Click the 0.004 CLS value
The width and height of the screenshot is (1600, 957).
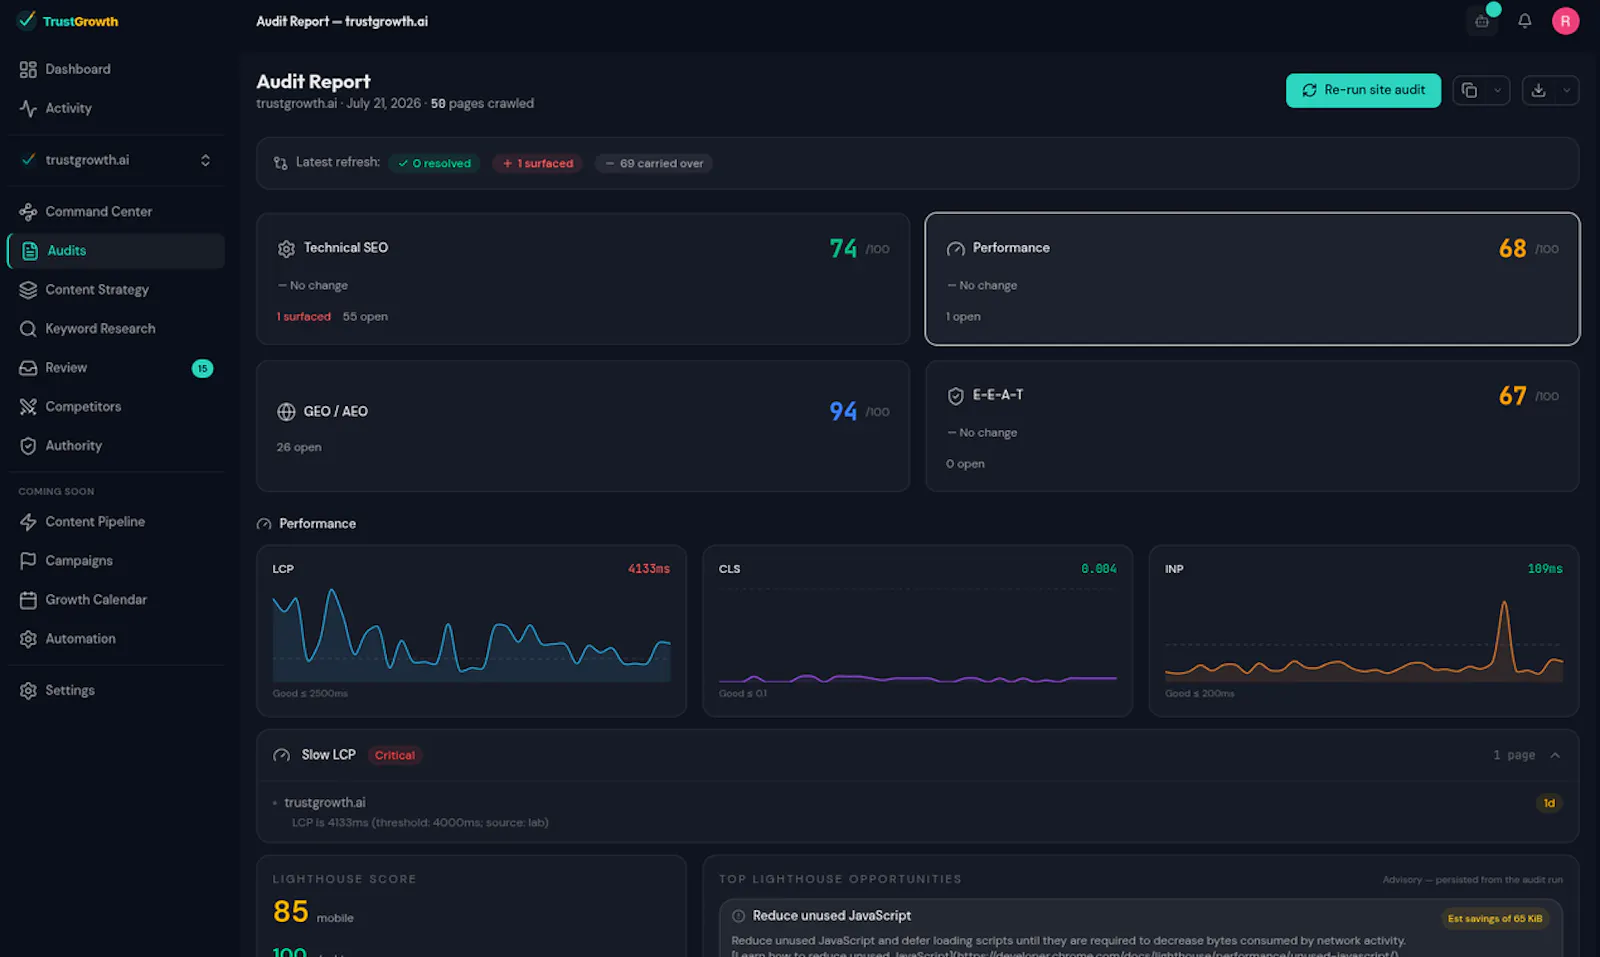[x=1099, y=569]
